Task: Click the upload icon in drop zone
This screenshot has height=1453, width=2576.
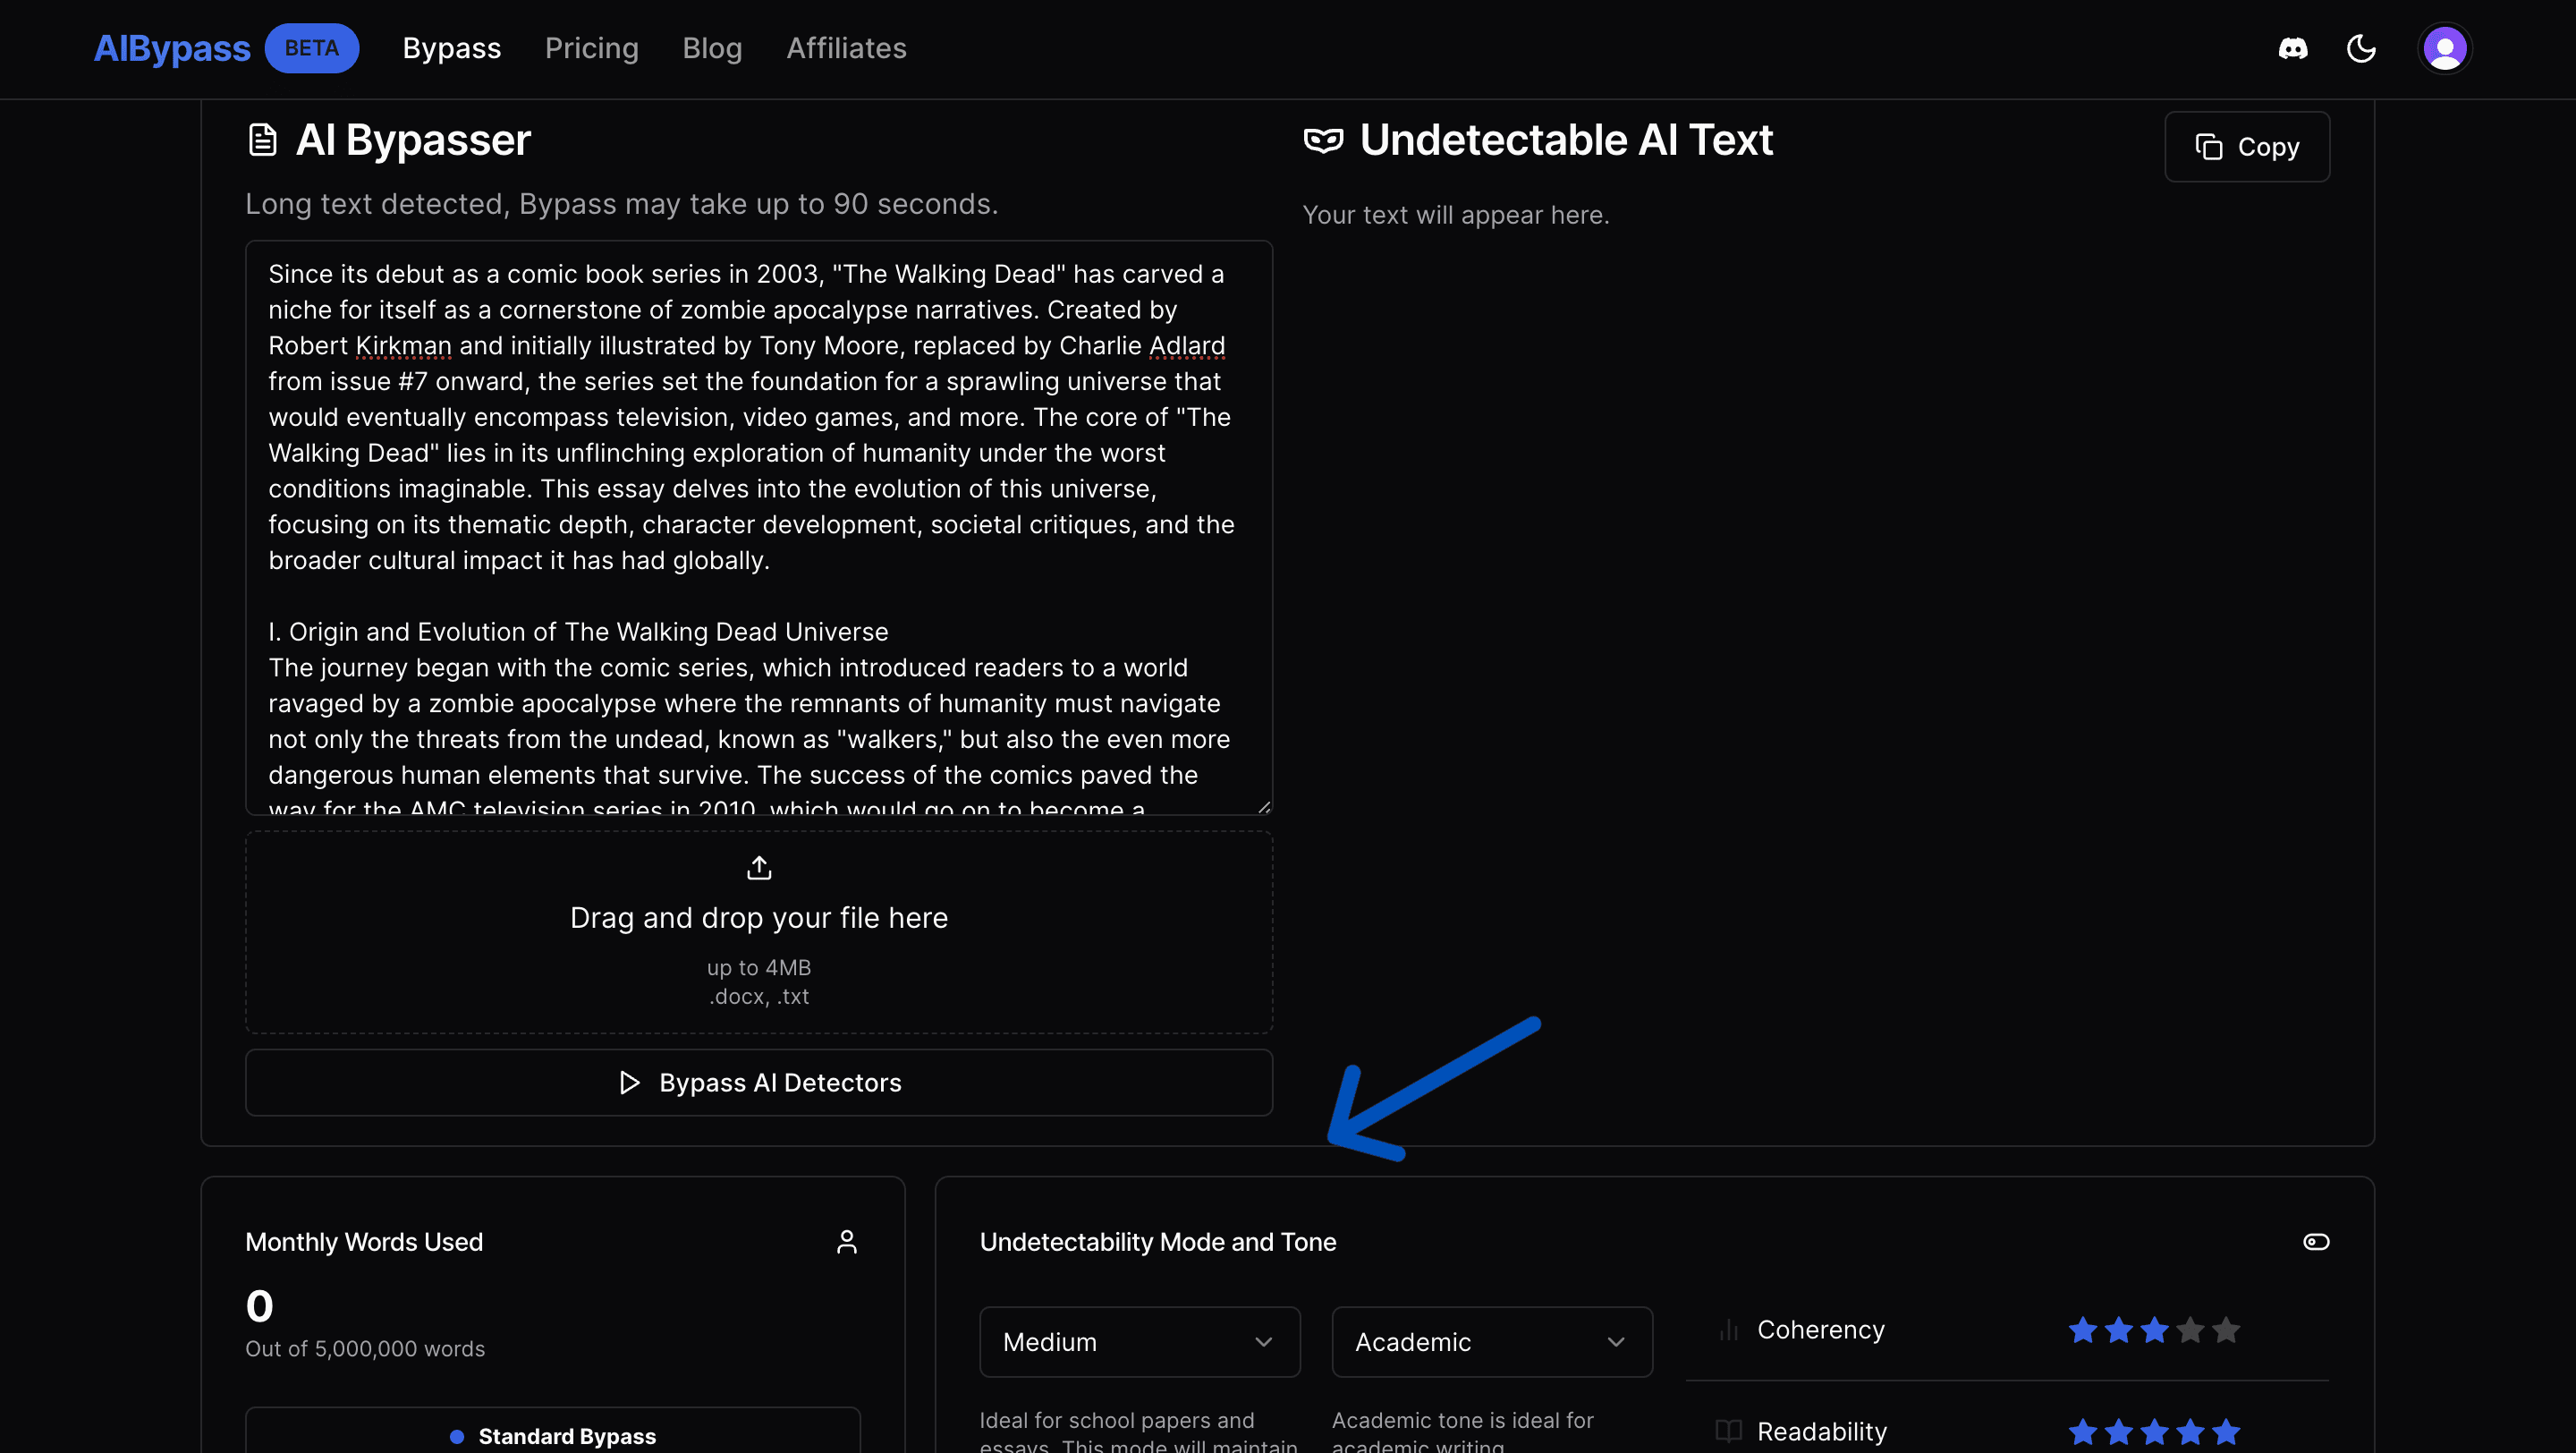Action: coord(759,868)
